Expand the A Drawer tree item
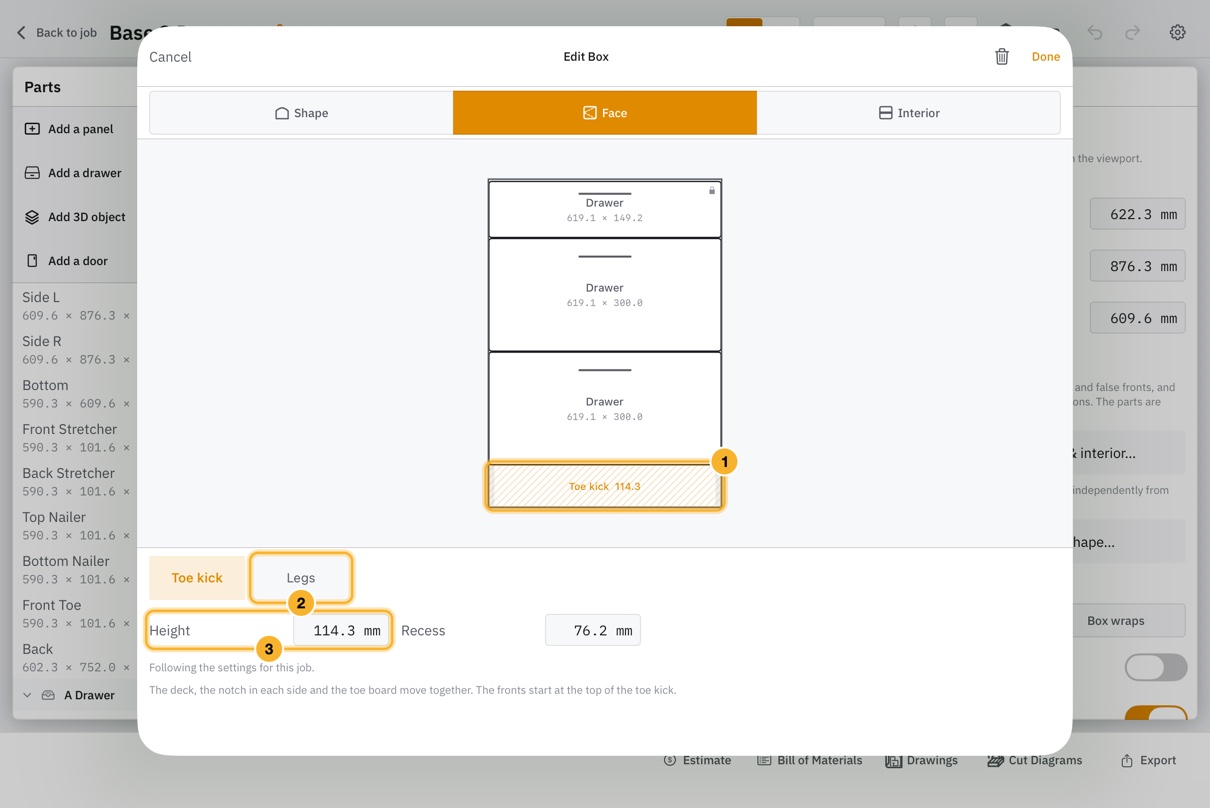The height and width of the screenshot is (808, 1210). [27, 695]
